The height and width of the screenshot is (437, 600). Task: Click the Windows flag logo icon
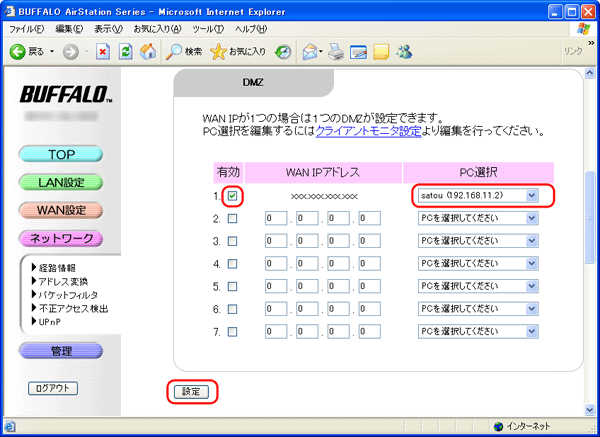point(584,29)
